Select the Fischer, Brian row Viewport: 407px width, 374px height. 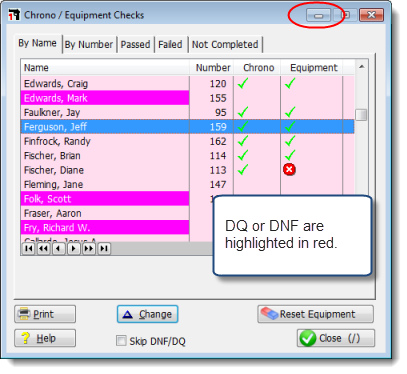(187, 155)
